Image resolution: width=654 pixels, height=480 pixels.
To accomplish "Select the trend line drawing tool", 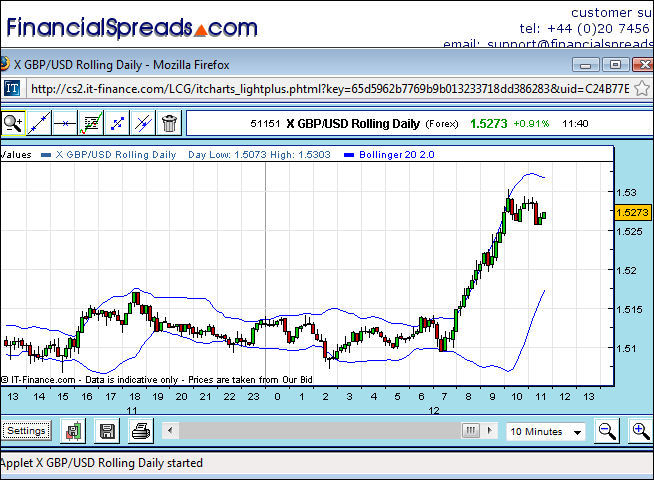I will tap(39, 123).
